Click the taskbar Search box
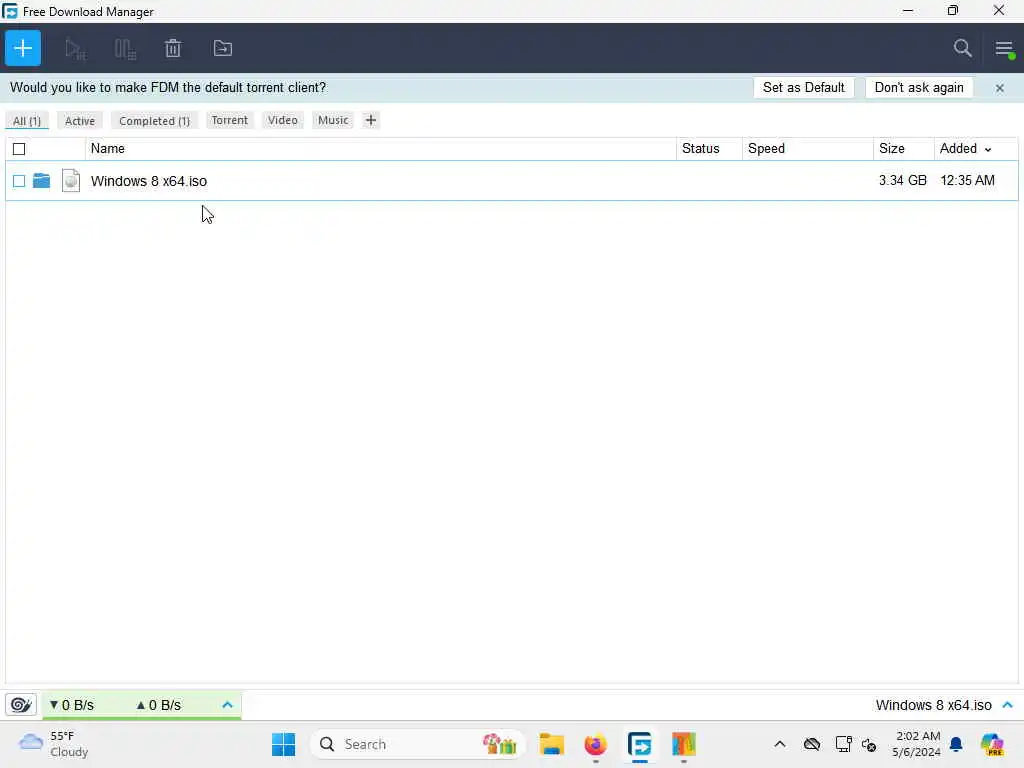This screenshot has width=1024, height=768. pyautogui.click(x=418, y=744)
